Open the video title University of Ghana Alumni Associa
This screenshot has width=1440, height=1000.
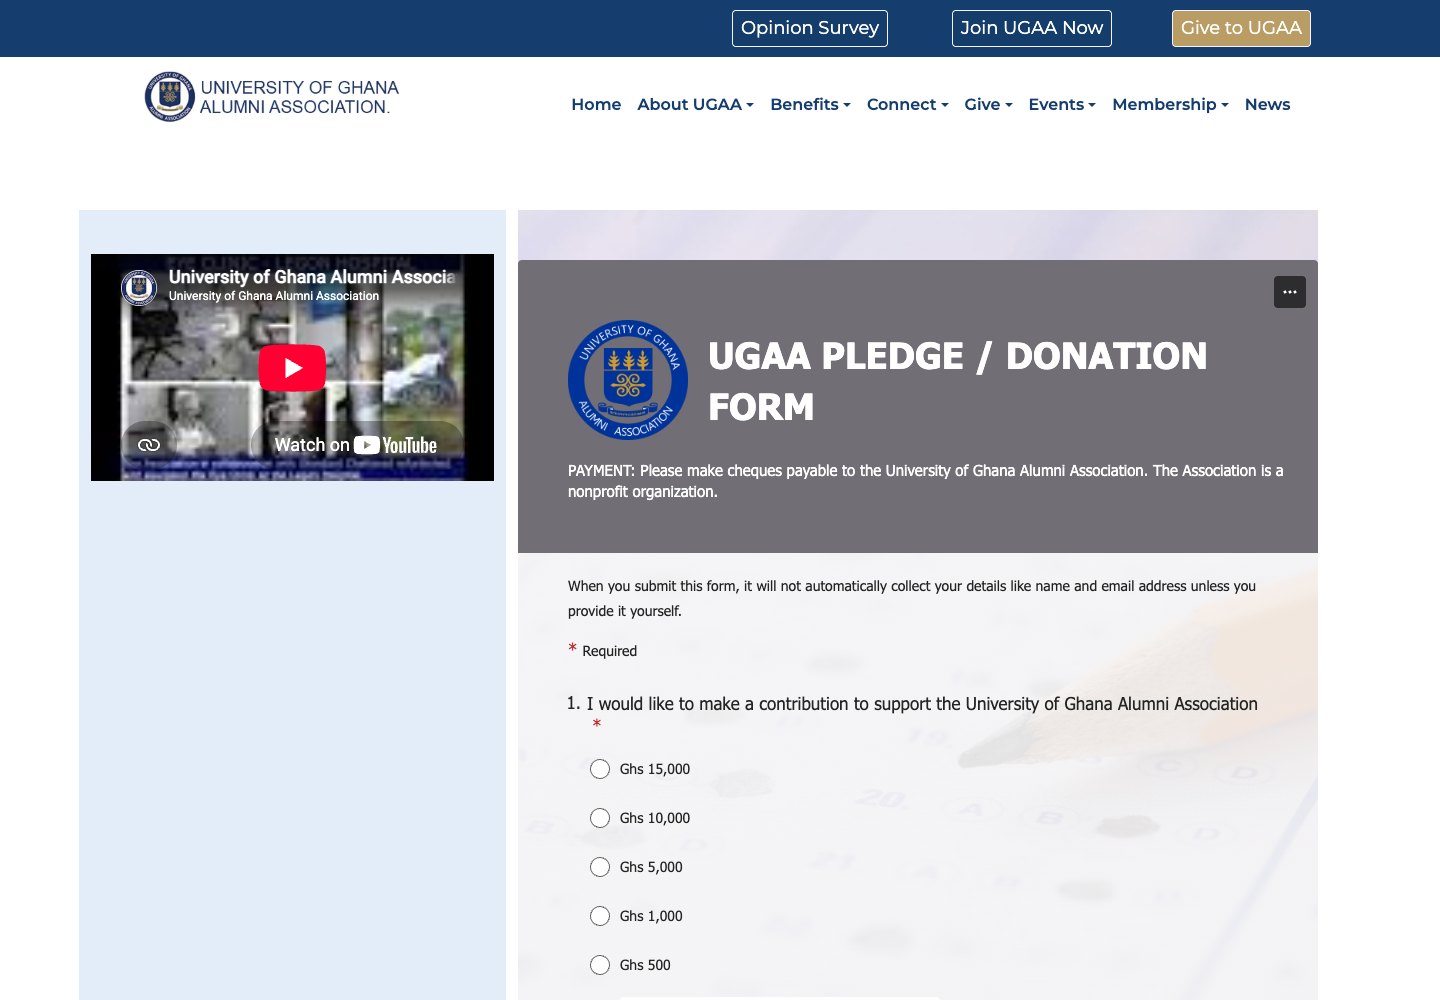coord(312,277)
